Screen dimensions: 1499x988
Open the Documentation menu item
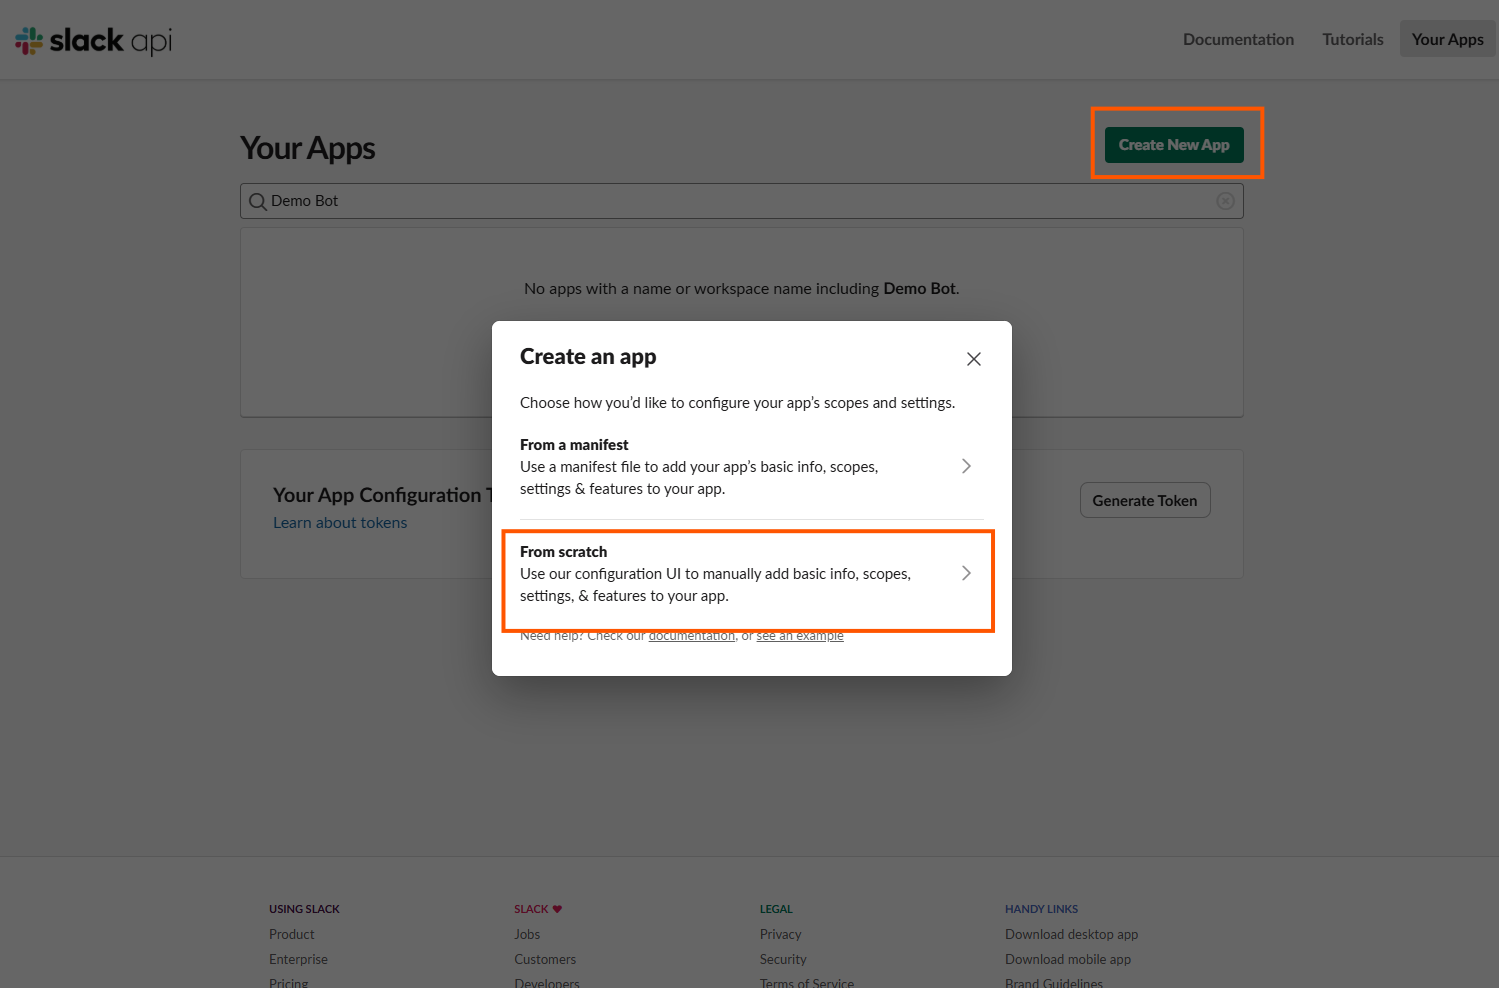[1238, 39]
